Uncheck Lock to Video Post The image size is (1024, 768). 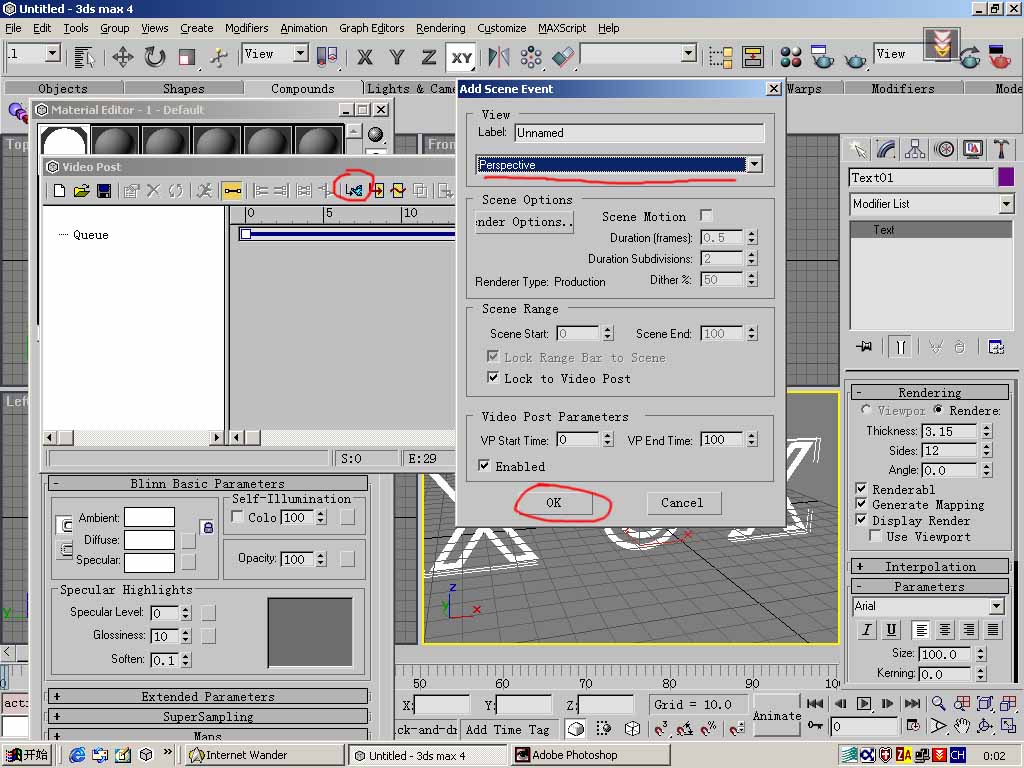(x=493, y=378)
